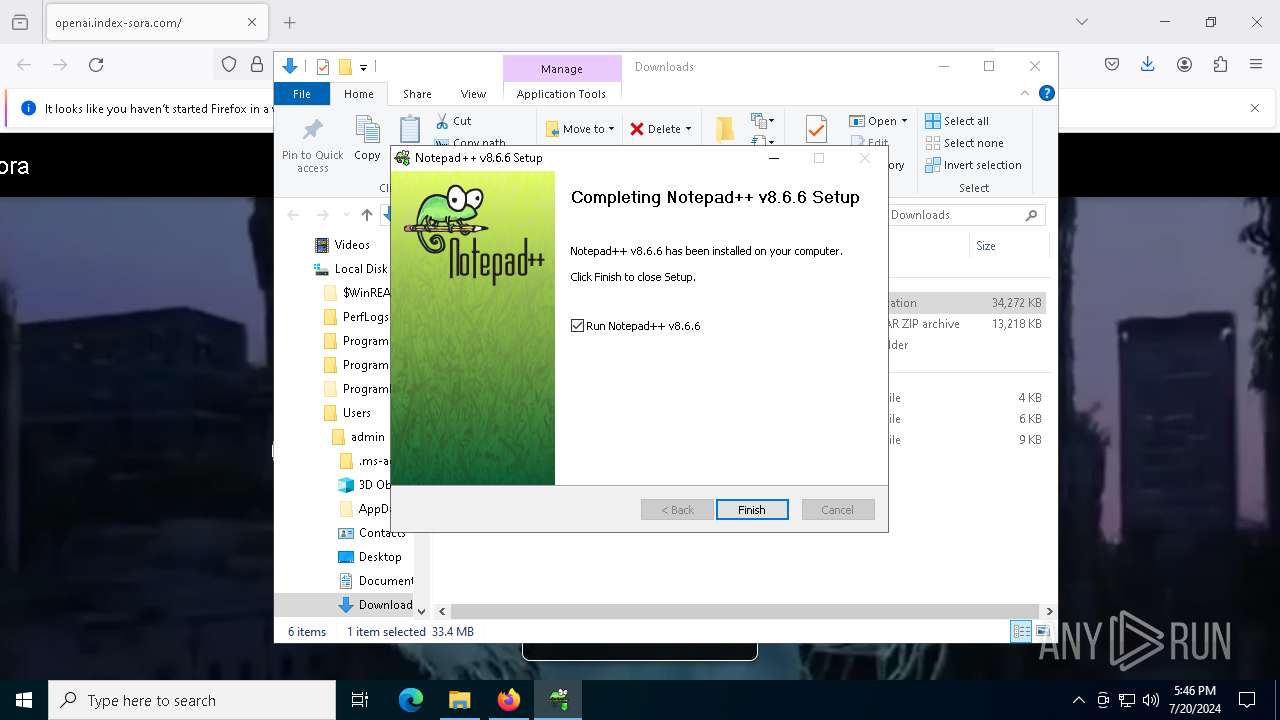The image size is (1280, 720).
Task: Click the Properties checkmark icon
Action: [x=816, y=129]
